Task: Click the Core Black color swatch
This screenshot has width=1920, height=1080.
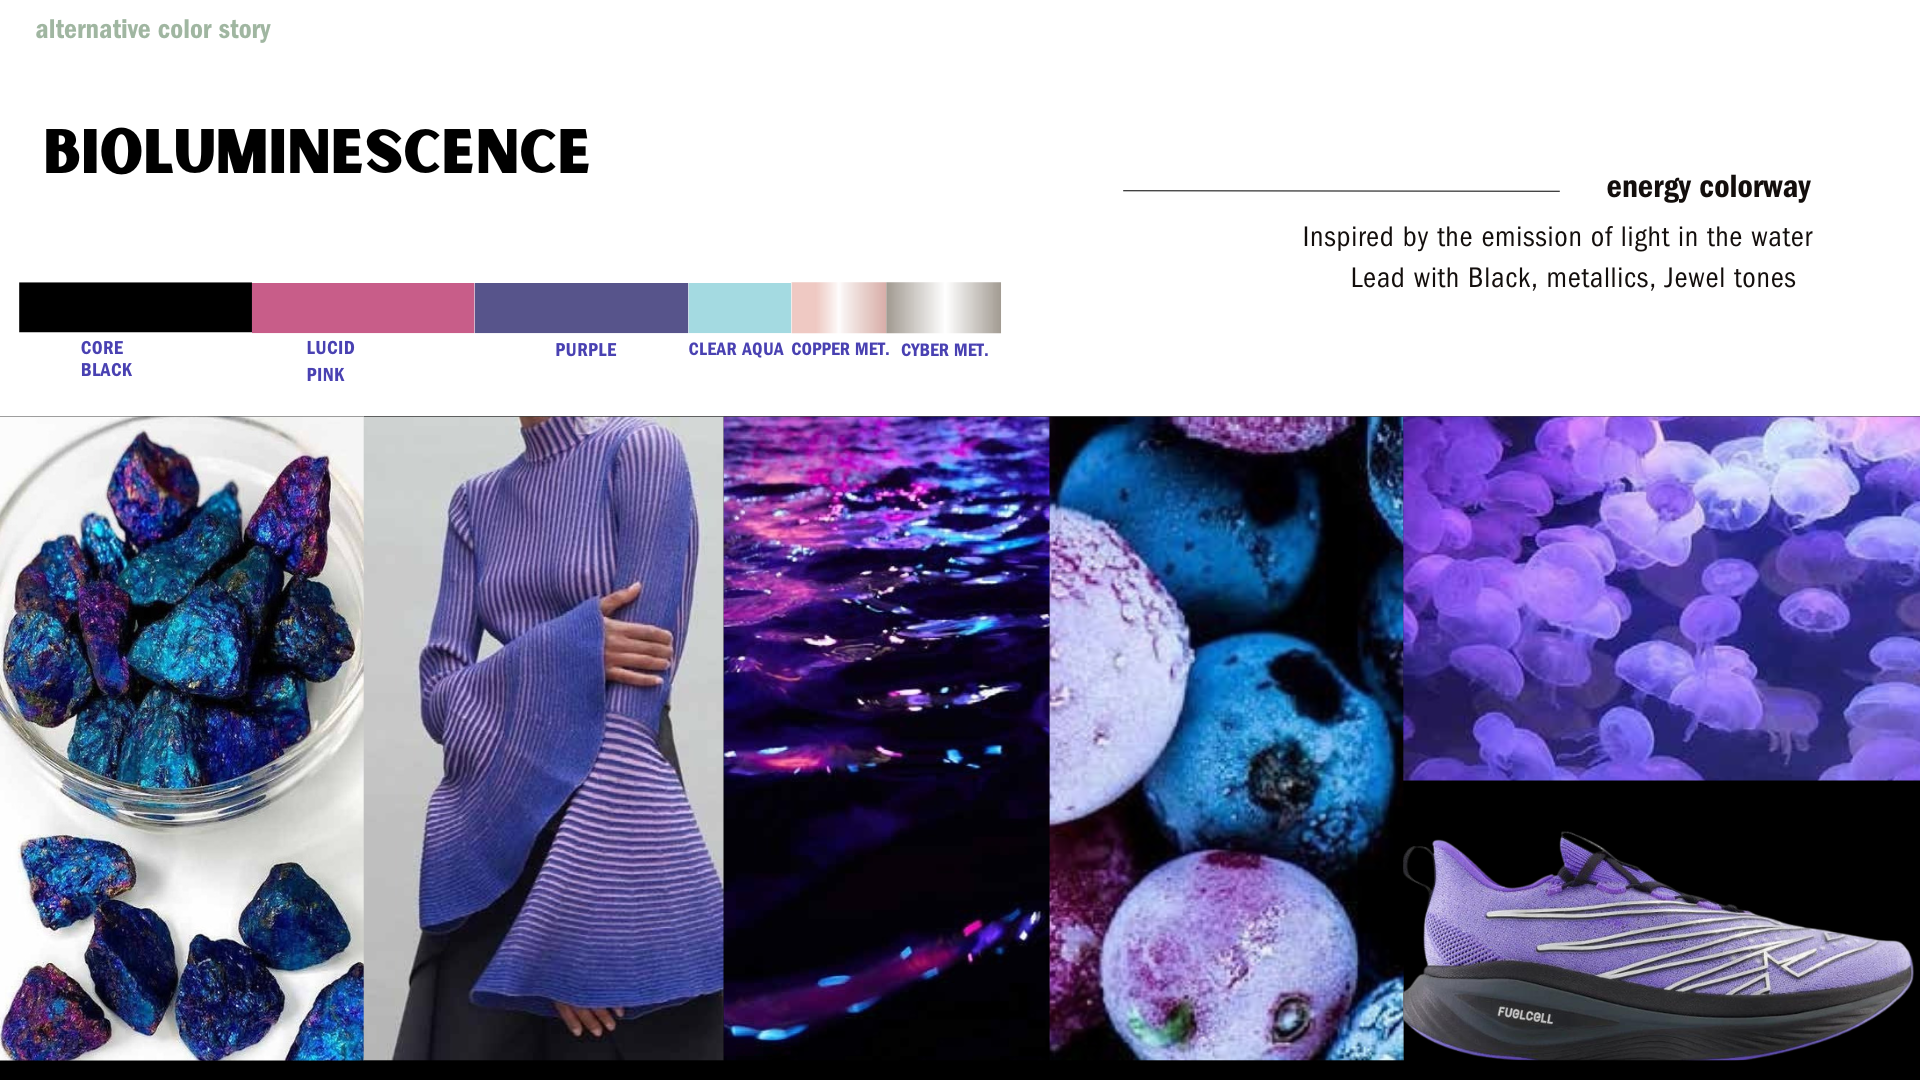Action: tap(135, 307)
